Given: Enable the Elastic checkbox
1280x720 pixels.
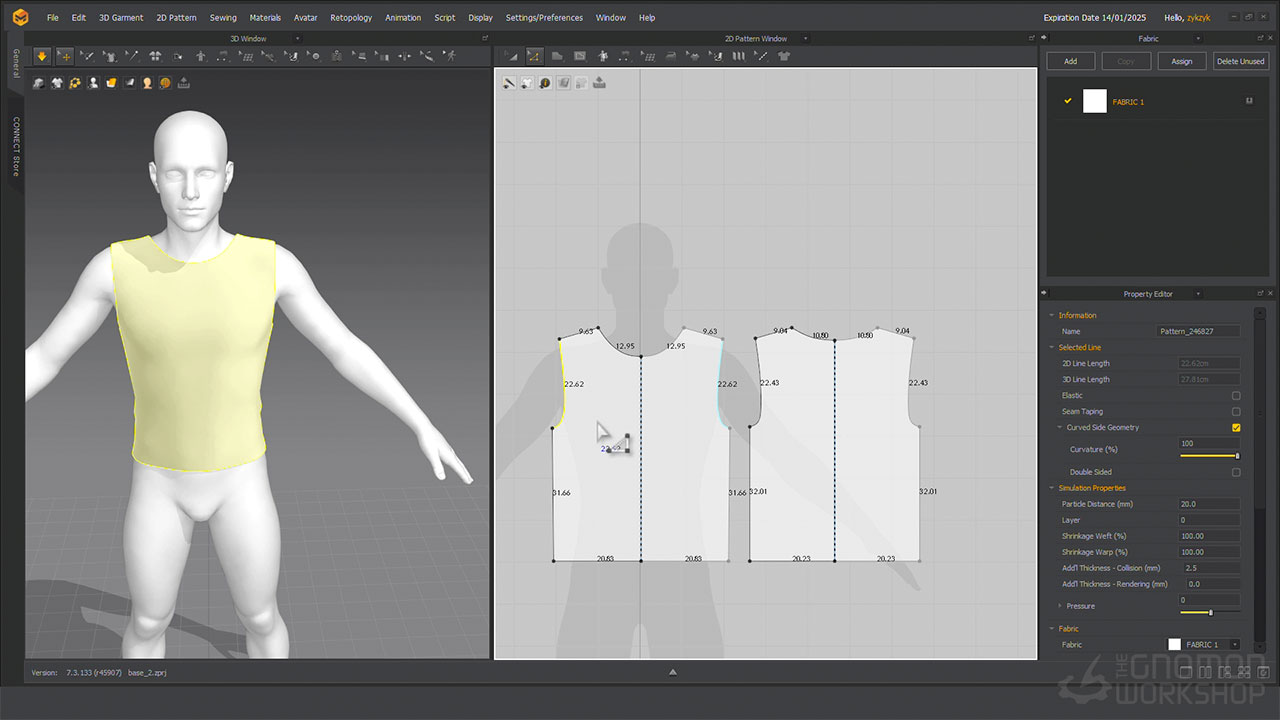Looking at the screenshot, I should point(1236,396).
